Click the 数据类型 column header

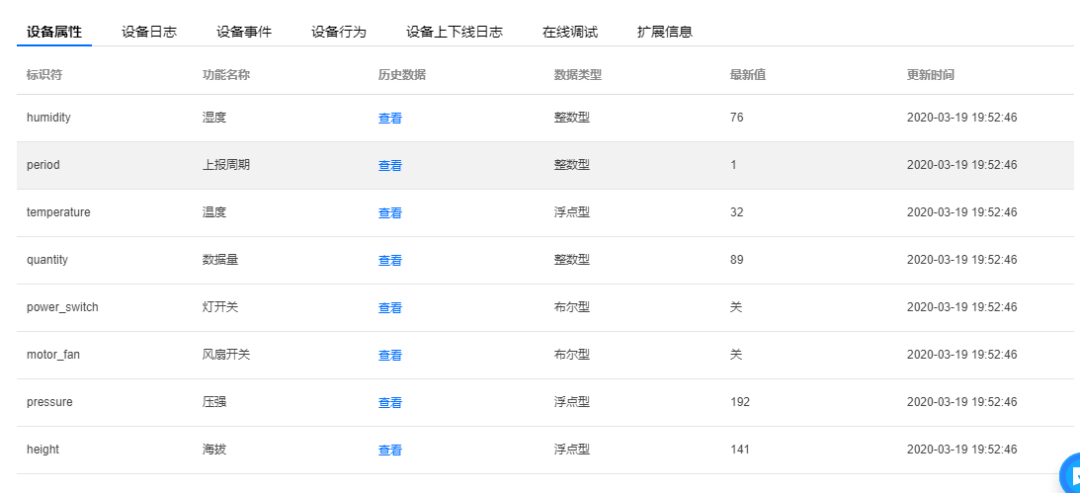tap(578, 75)
